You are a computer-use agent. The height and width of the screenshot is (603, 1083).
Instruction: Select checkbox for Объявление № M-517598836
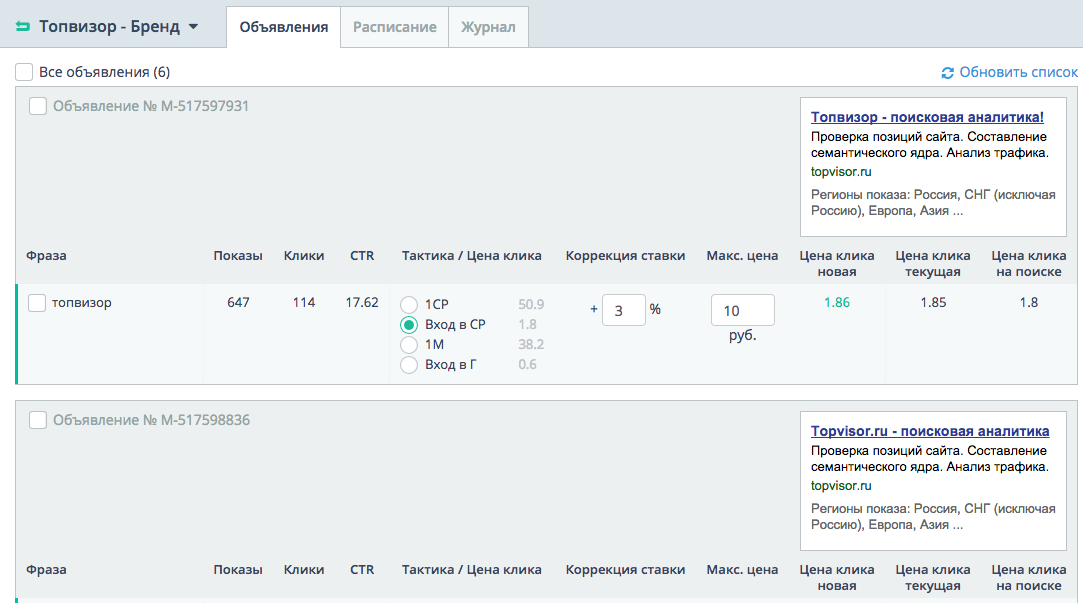(x=38, y=420)
